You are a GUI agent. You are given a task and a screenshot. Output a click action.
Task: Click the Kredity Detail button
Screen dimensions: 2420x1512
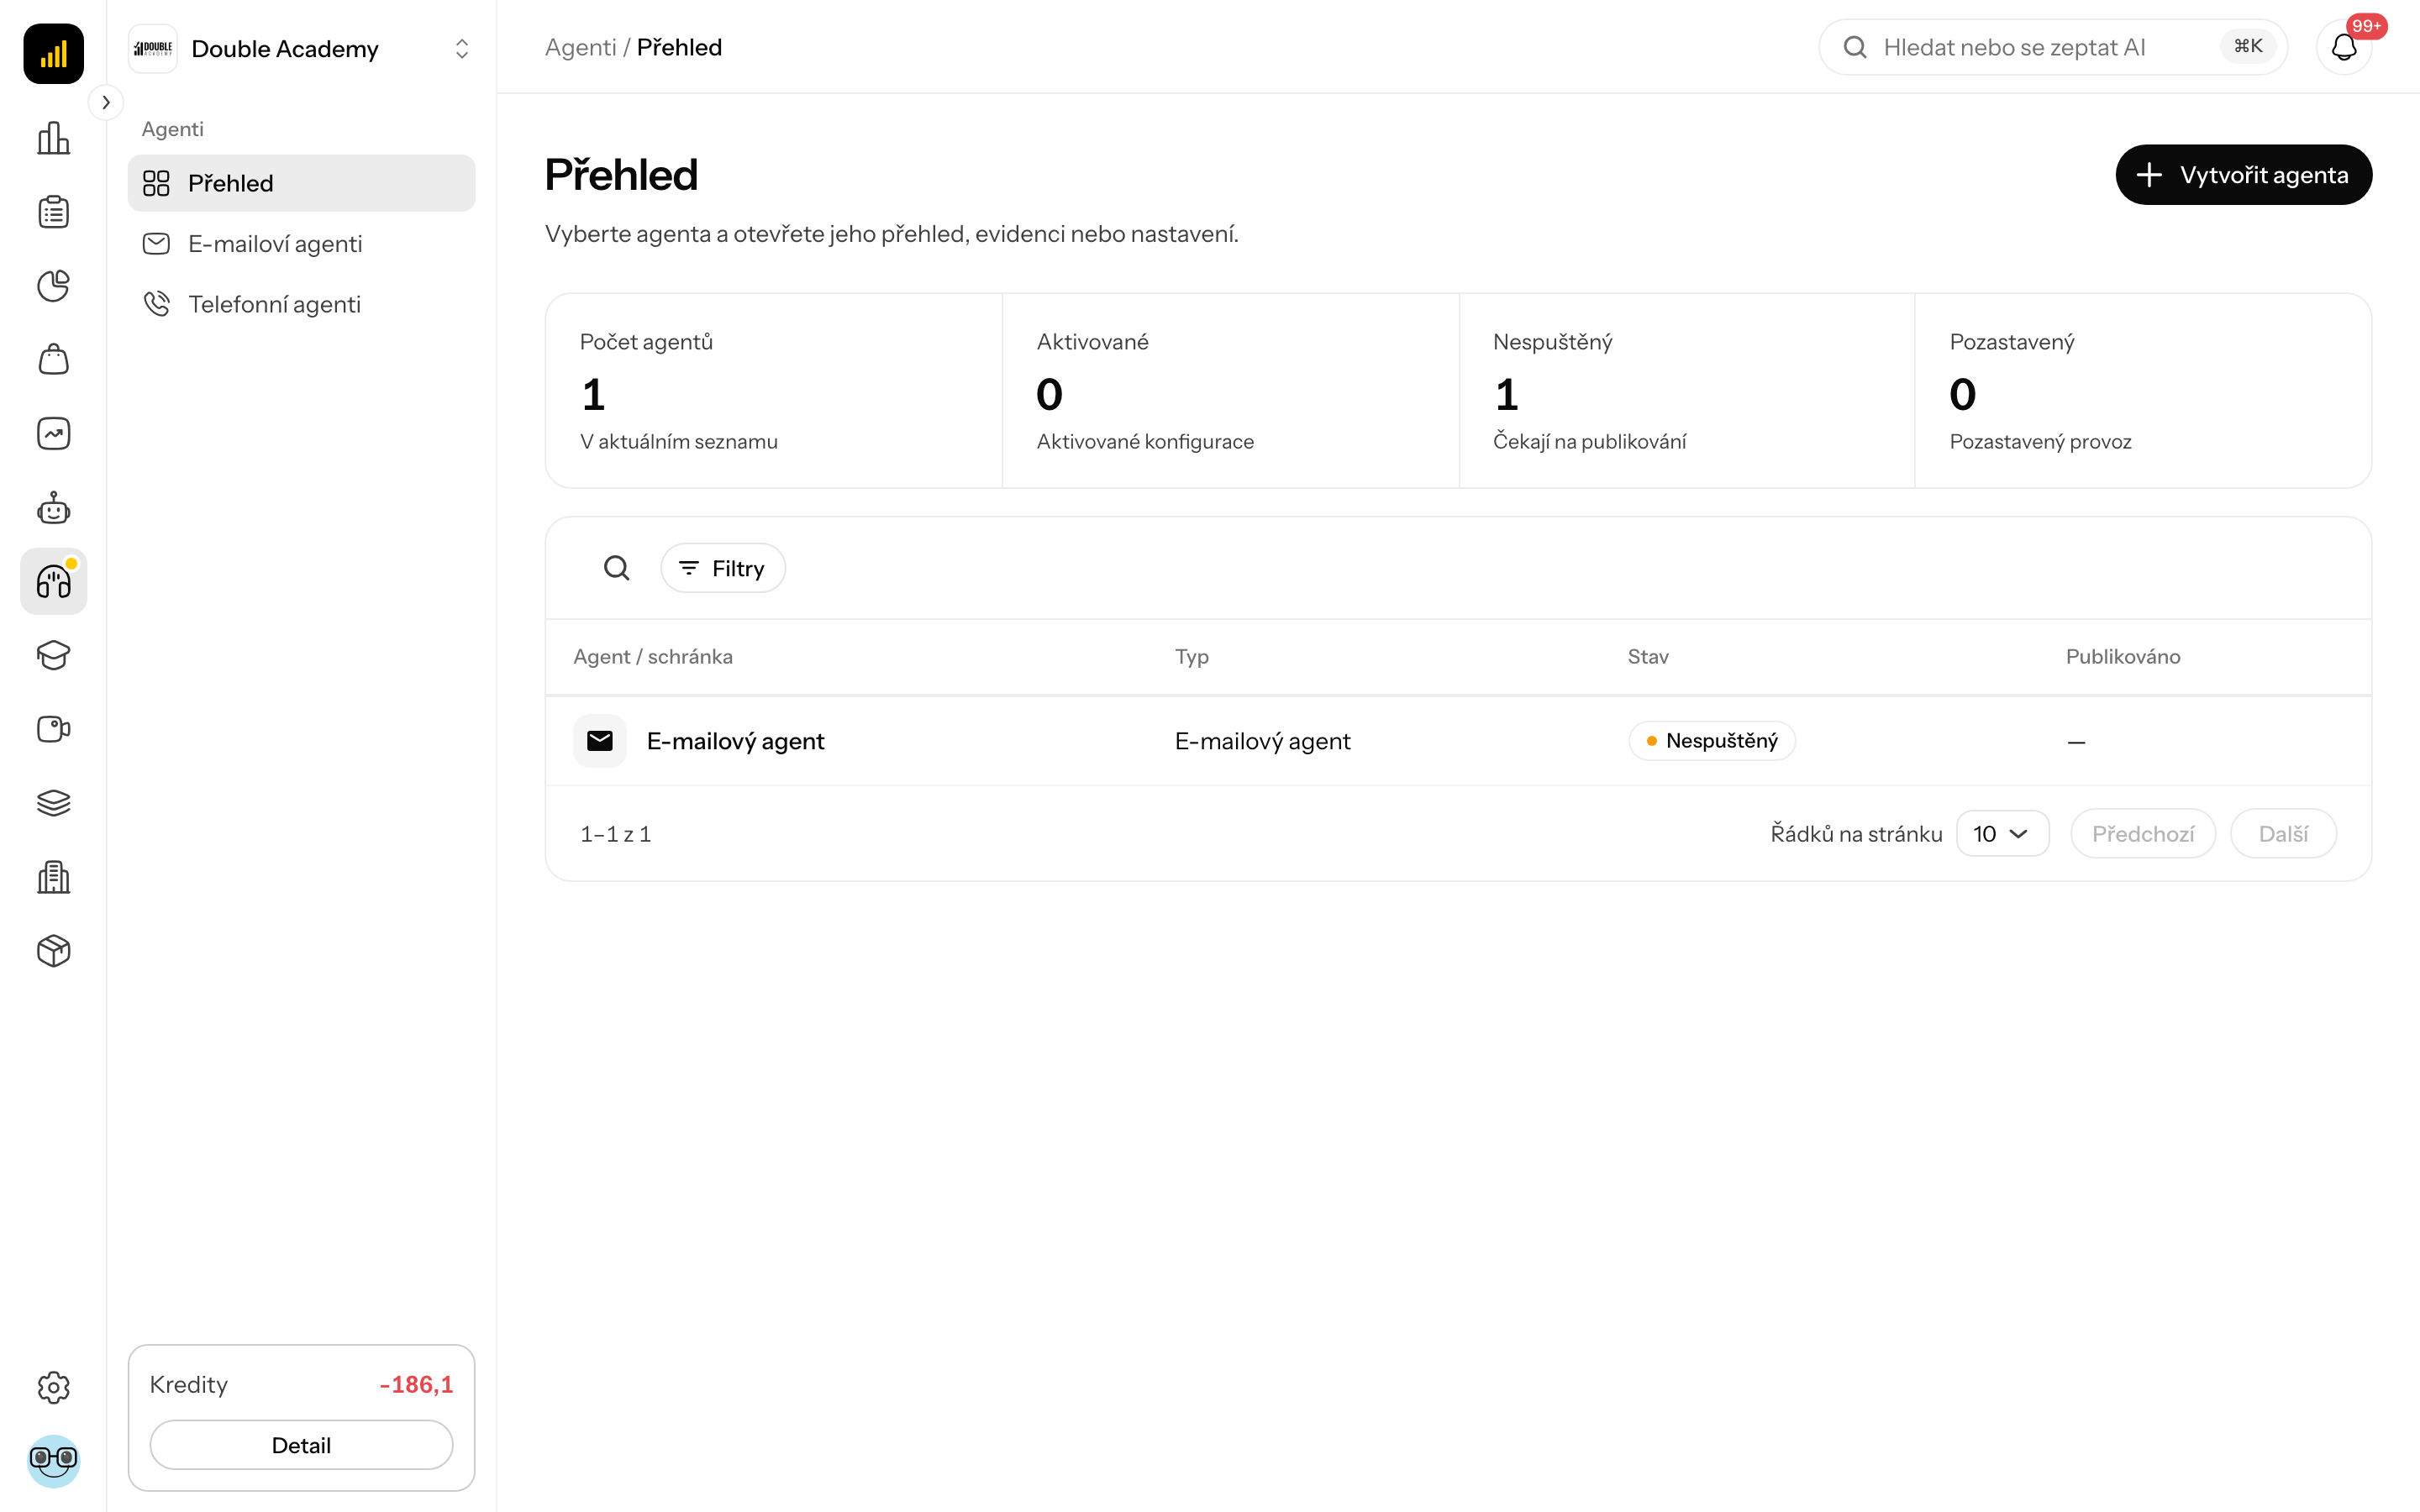[301, 1445]
